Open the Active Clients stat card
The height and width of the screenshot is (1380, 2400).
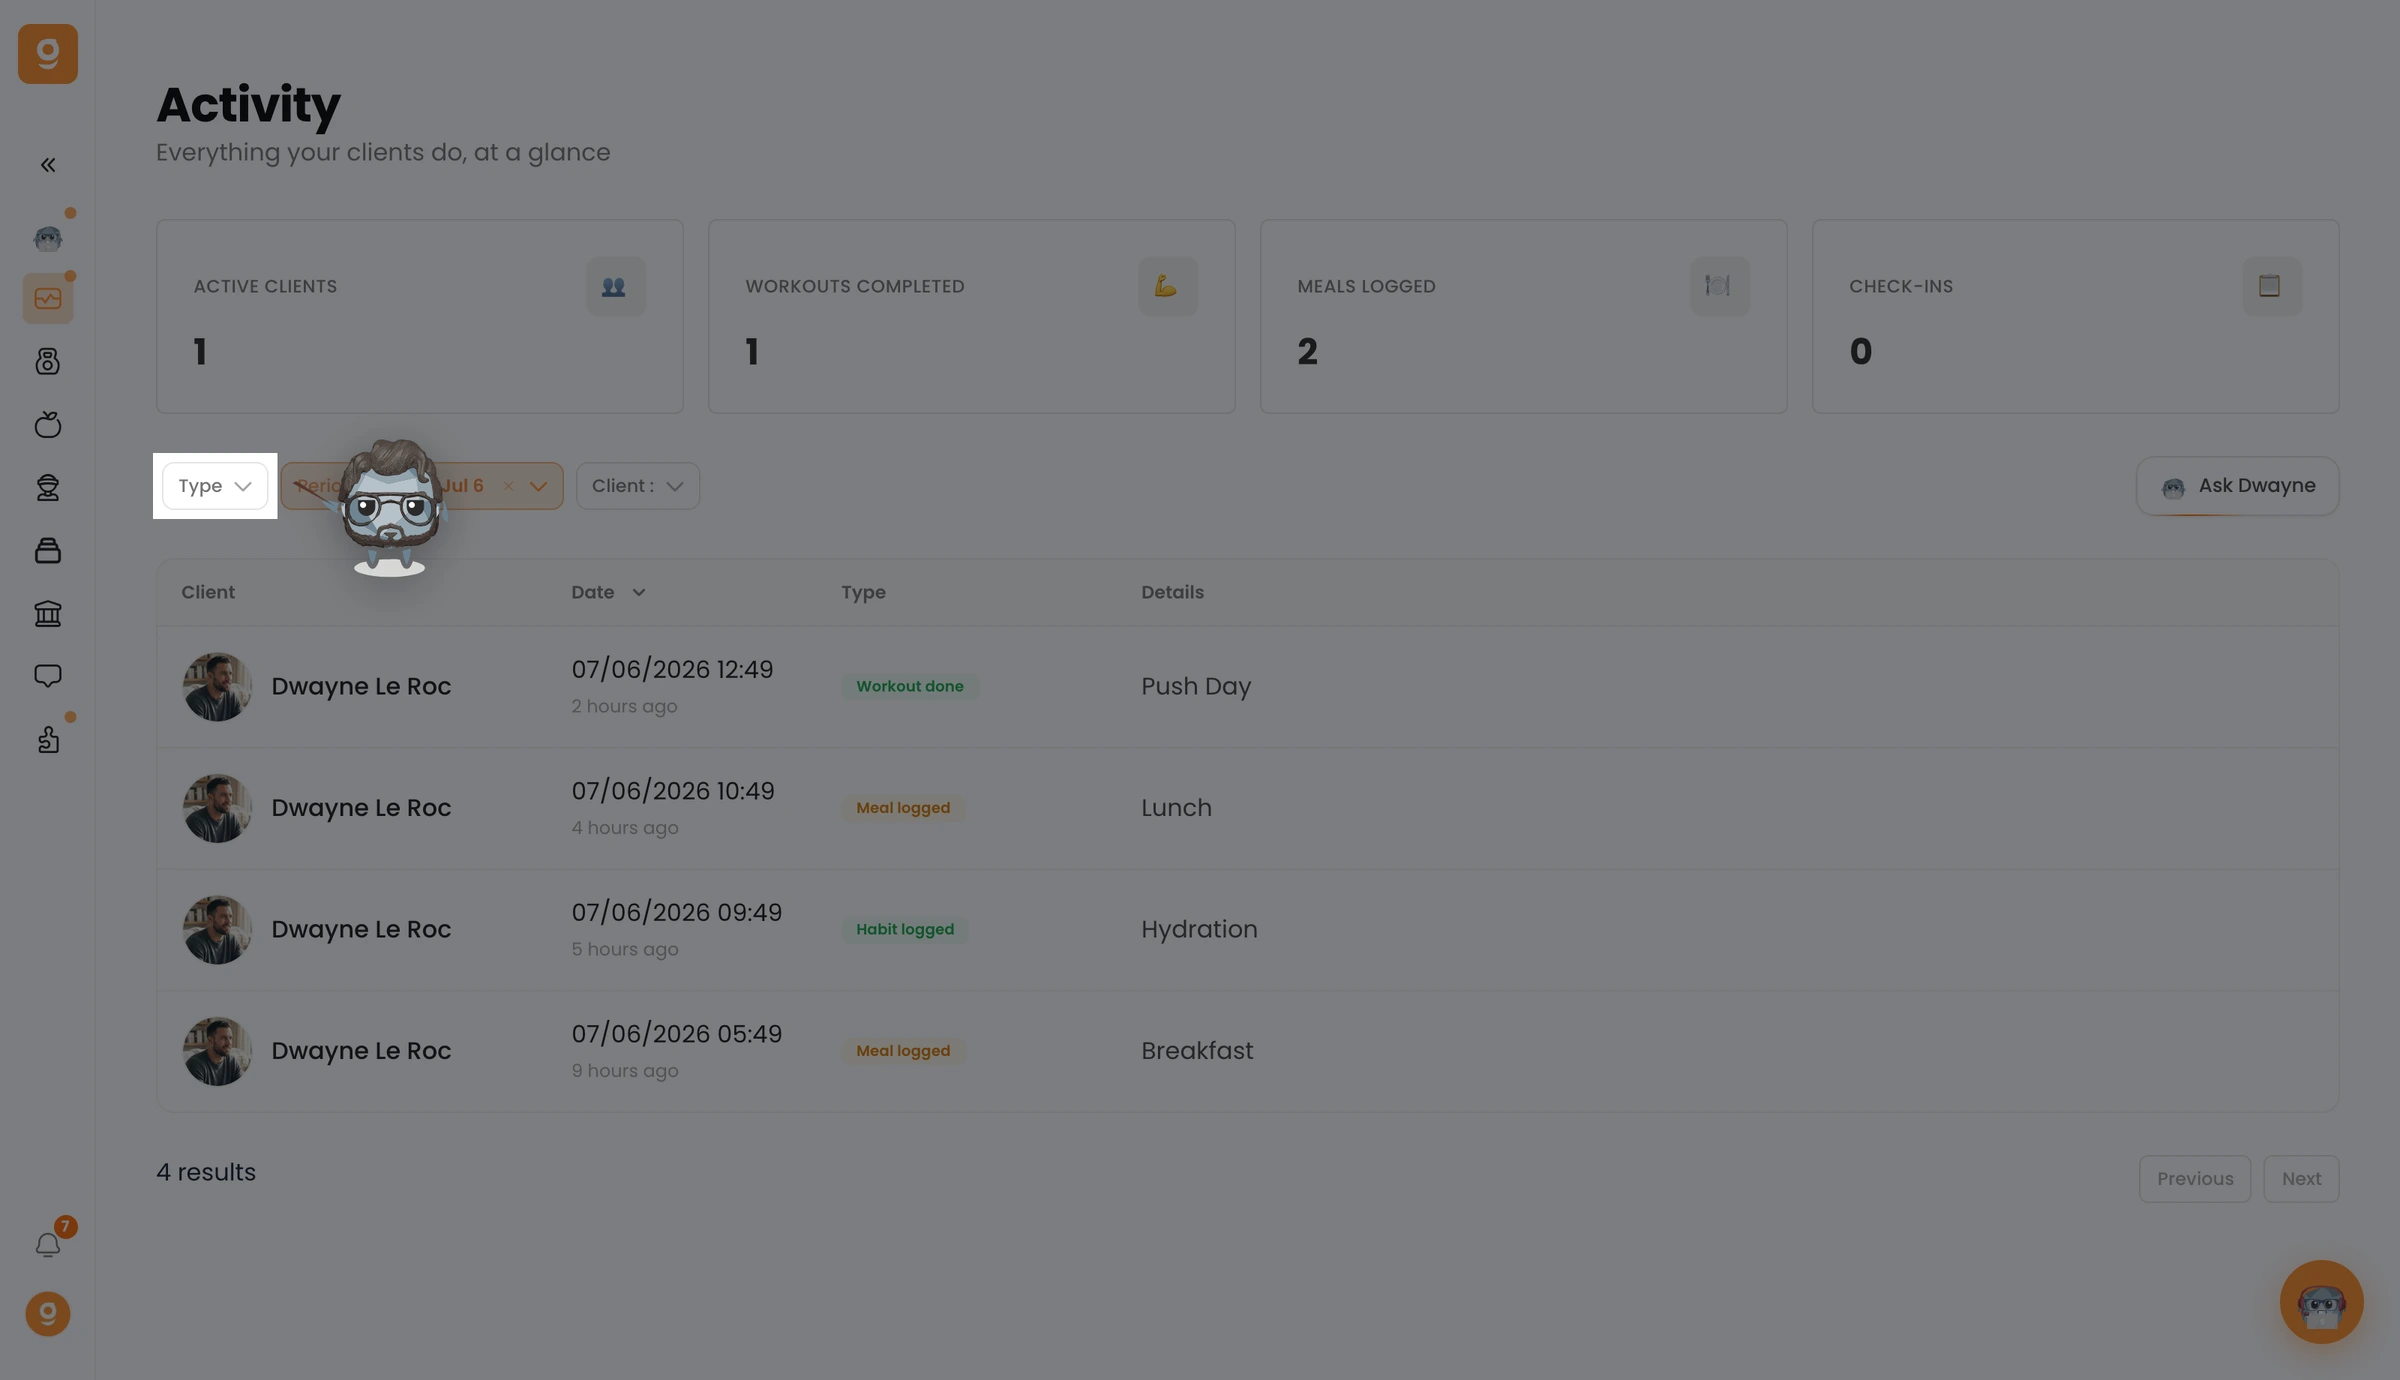[420, 317]
